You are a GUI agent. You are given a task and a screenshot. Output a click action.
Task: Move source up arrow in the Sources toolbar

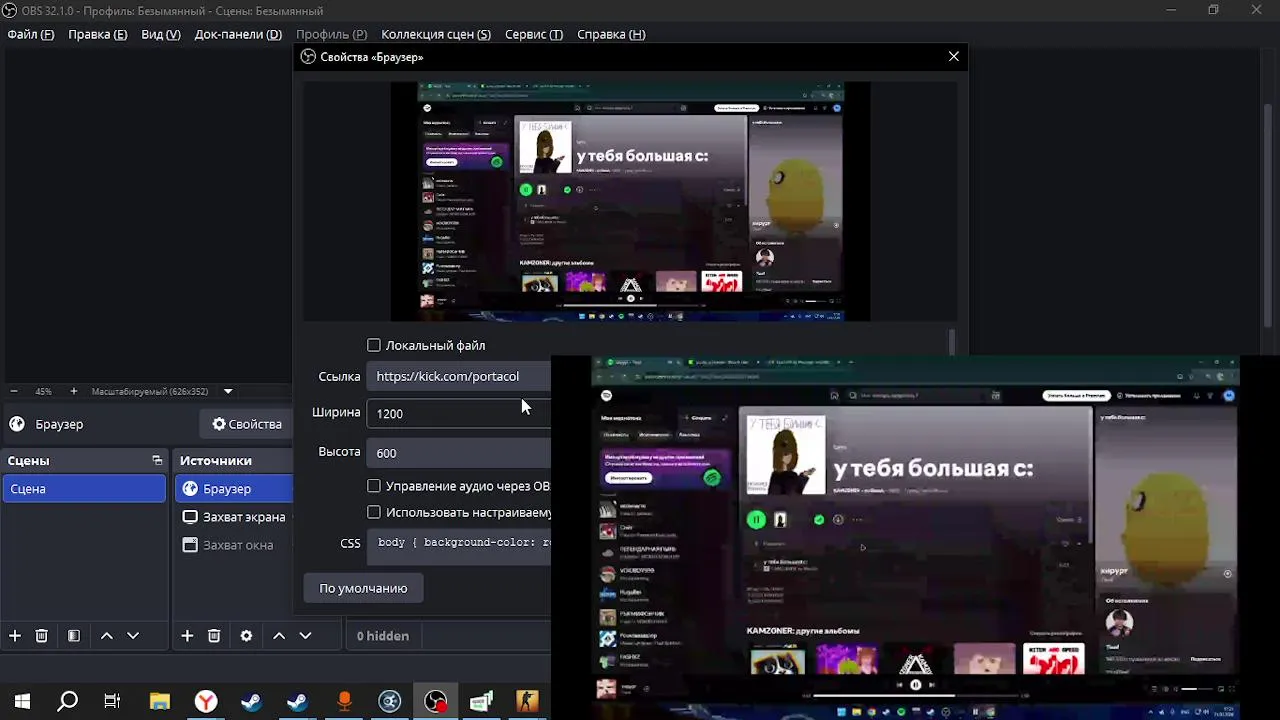pyautogui.click(x=279, y=636)
